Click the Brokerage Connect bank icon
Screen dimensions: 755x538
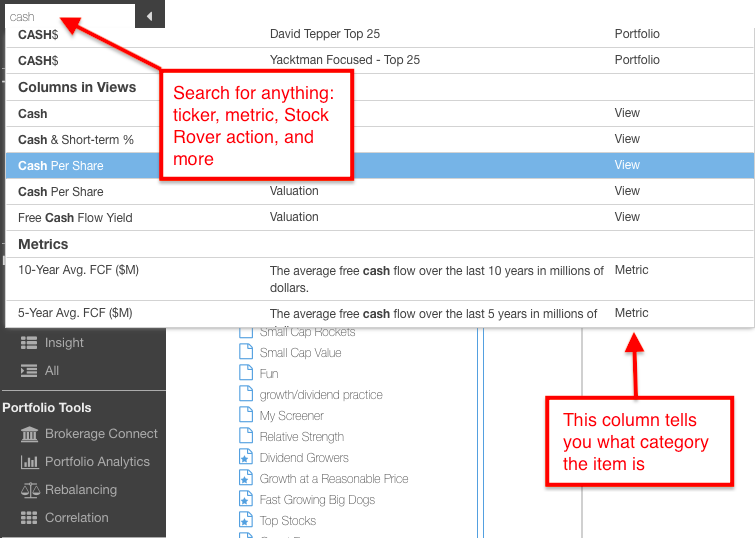pyautogui.click(x=29, y=434)
